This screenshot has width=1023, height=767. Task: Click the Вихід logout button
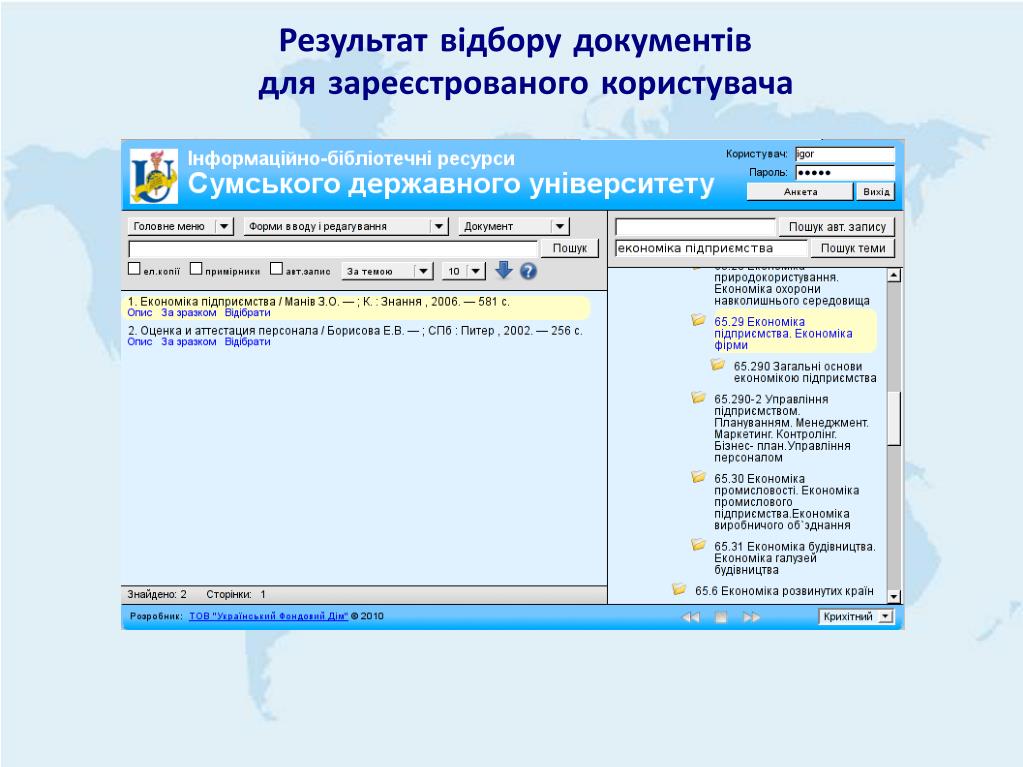coord(876,192)
